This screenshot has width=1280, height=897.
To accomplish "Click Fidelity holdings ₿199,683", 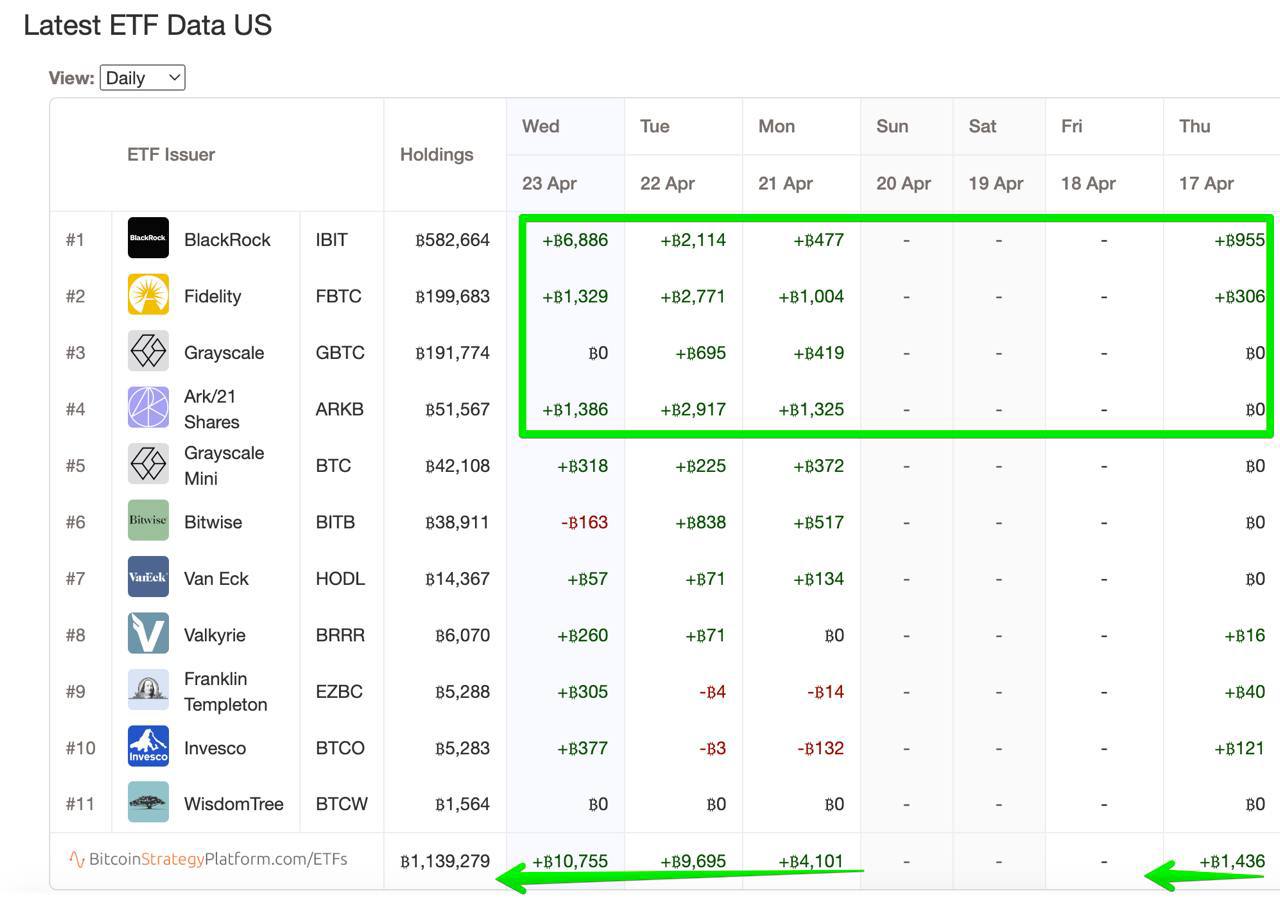I will (x=453, y=296).
